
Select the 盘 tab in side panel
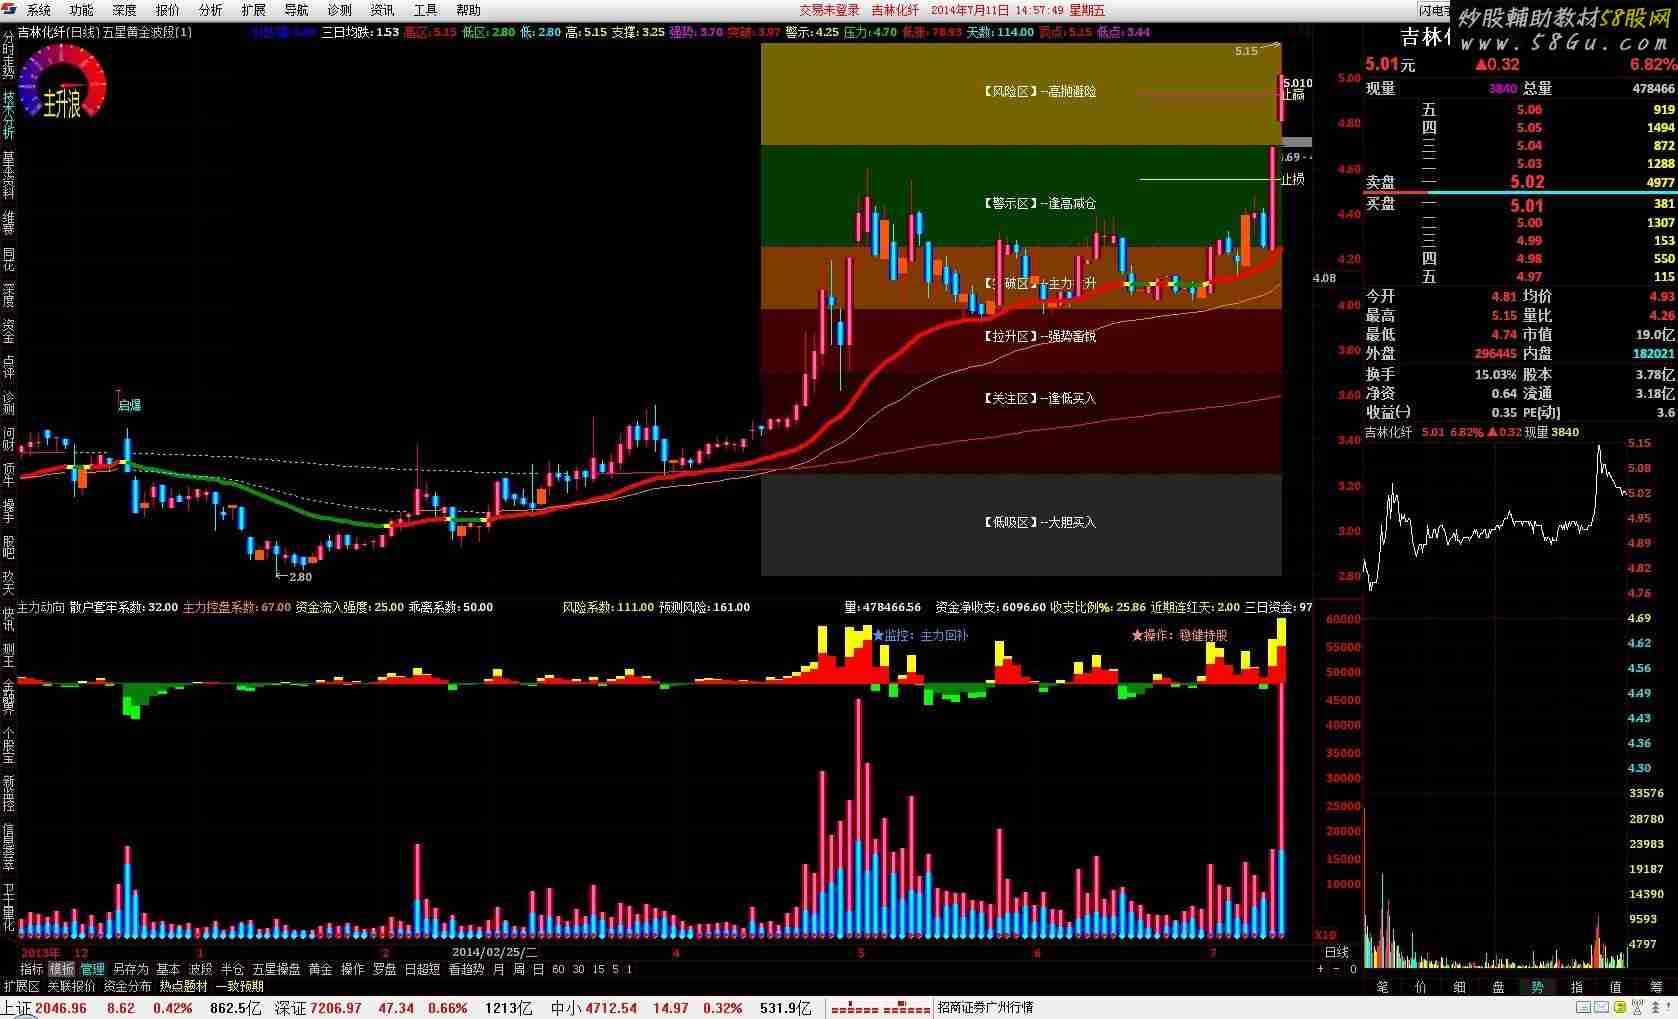pyautogui.click(x=1499, y=987)
